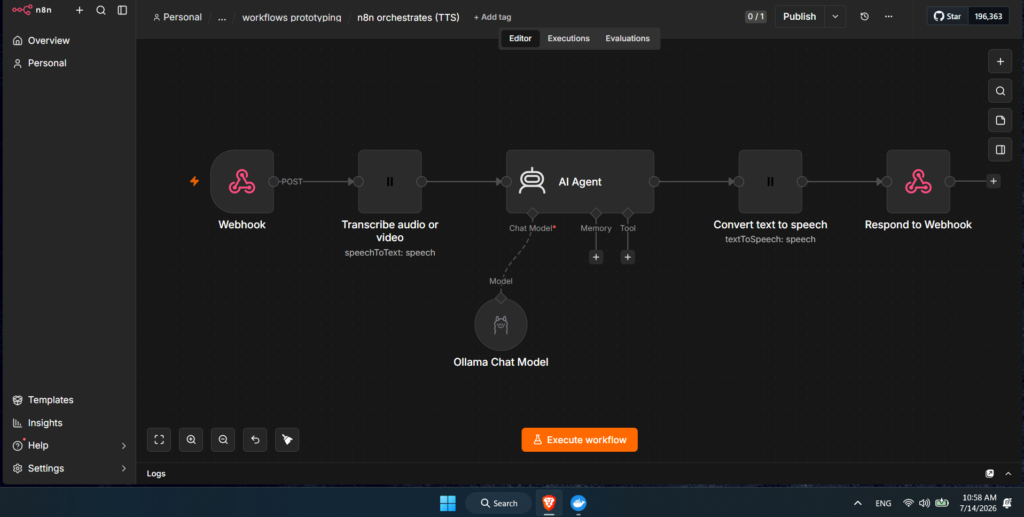Zoom in on the canvas
This screenshot has width=1024, height=517.
(x=191, y=440)
